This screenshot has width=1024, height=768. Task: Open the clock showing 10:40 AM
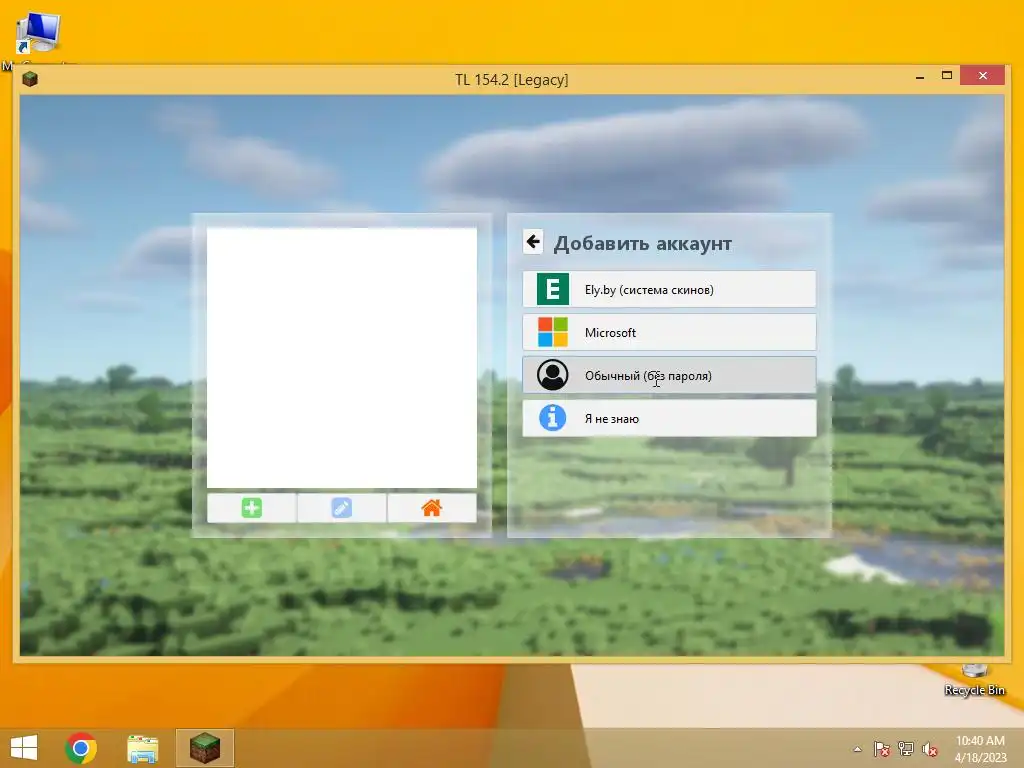click(980, 748)
